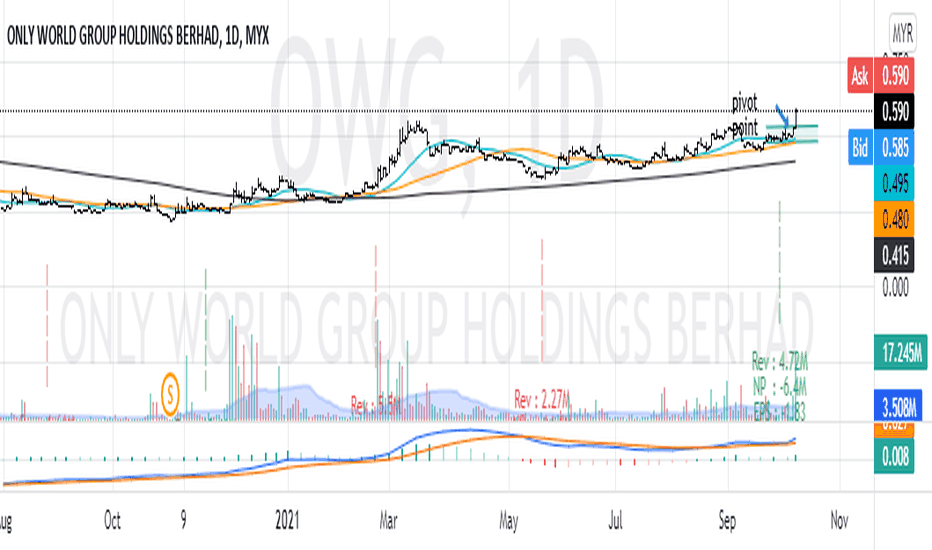This screenshot has height=550, width=932.
Task: Click the orange S split marker icon
Action: click(170, 394)
